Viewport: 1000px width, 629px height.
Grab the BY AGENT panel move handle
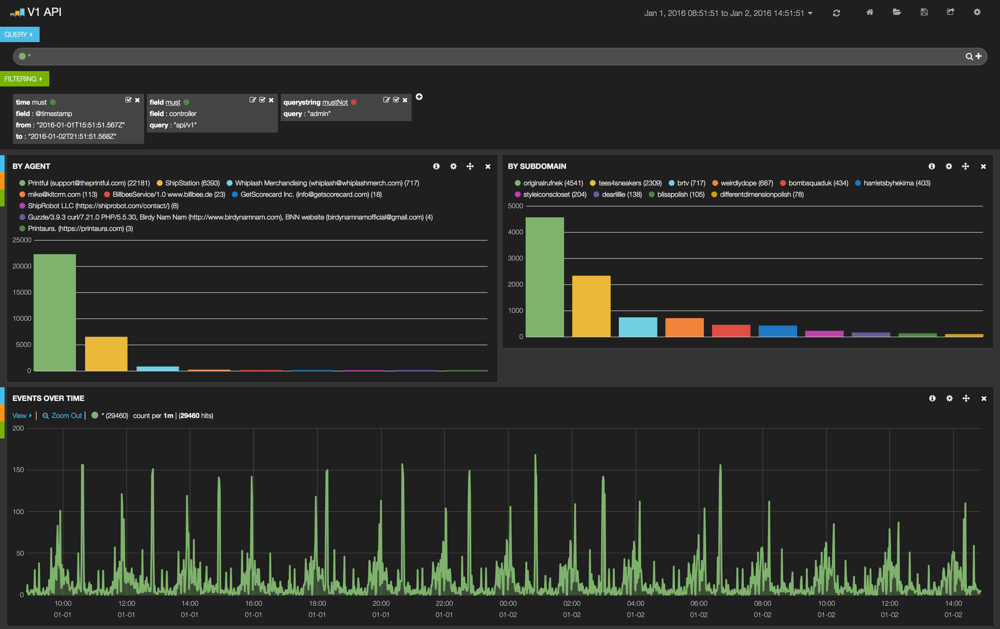[x=470, y=166]
